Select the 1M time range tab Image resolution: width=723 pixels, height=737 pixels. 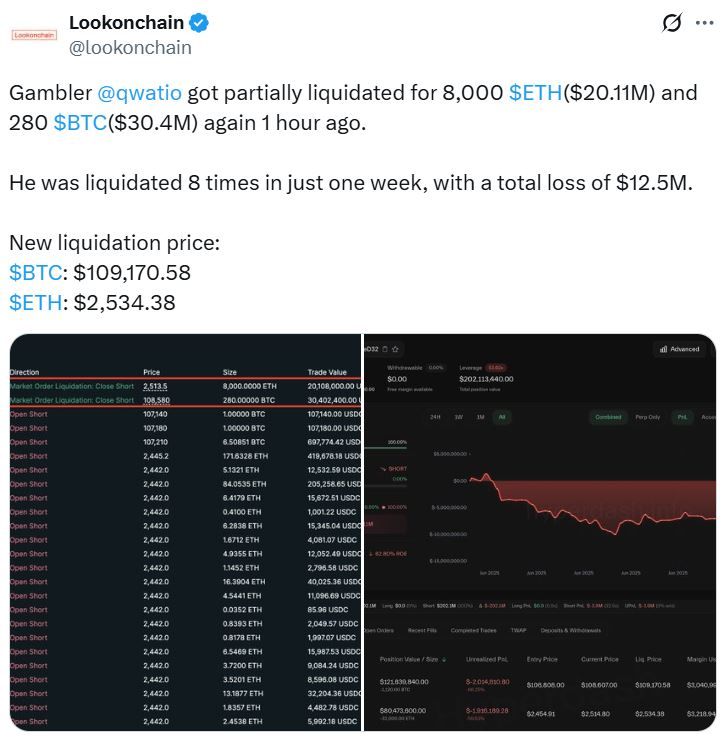480,417
